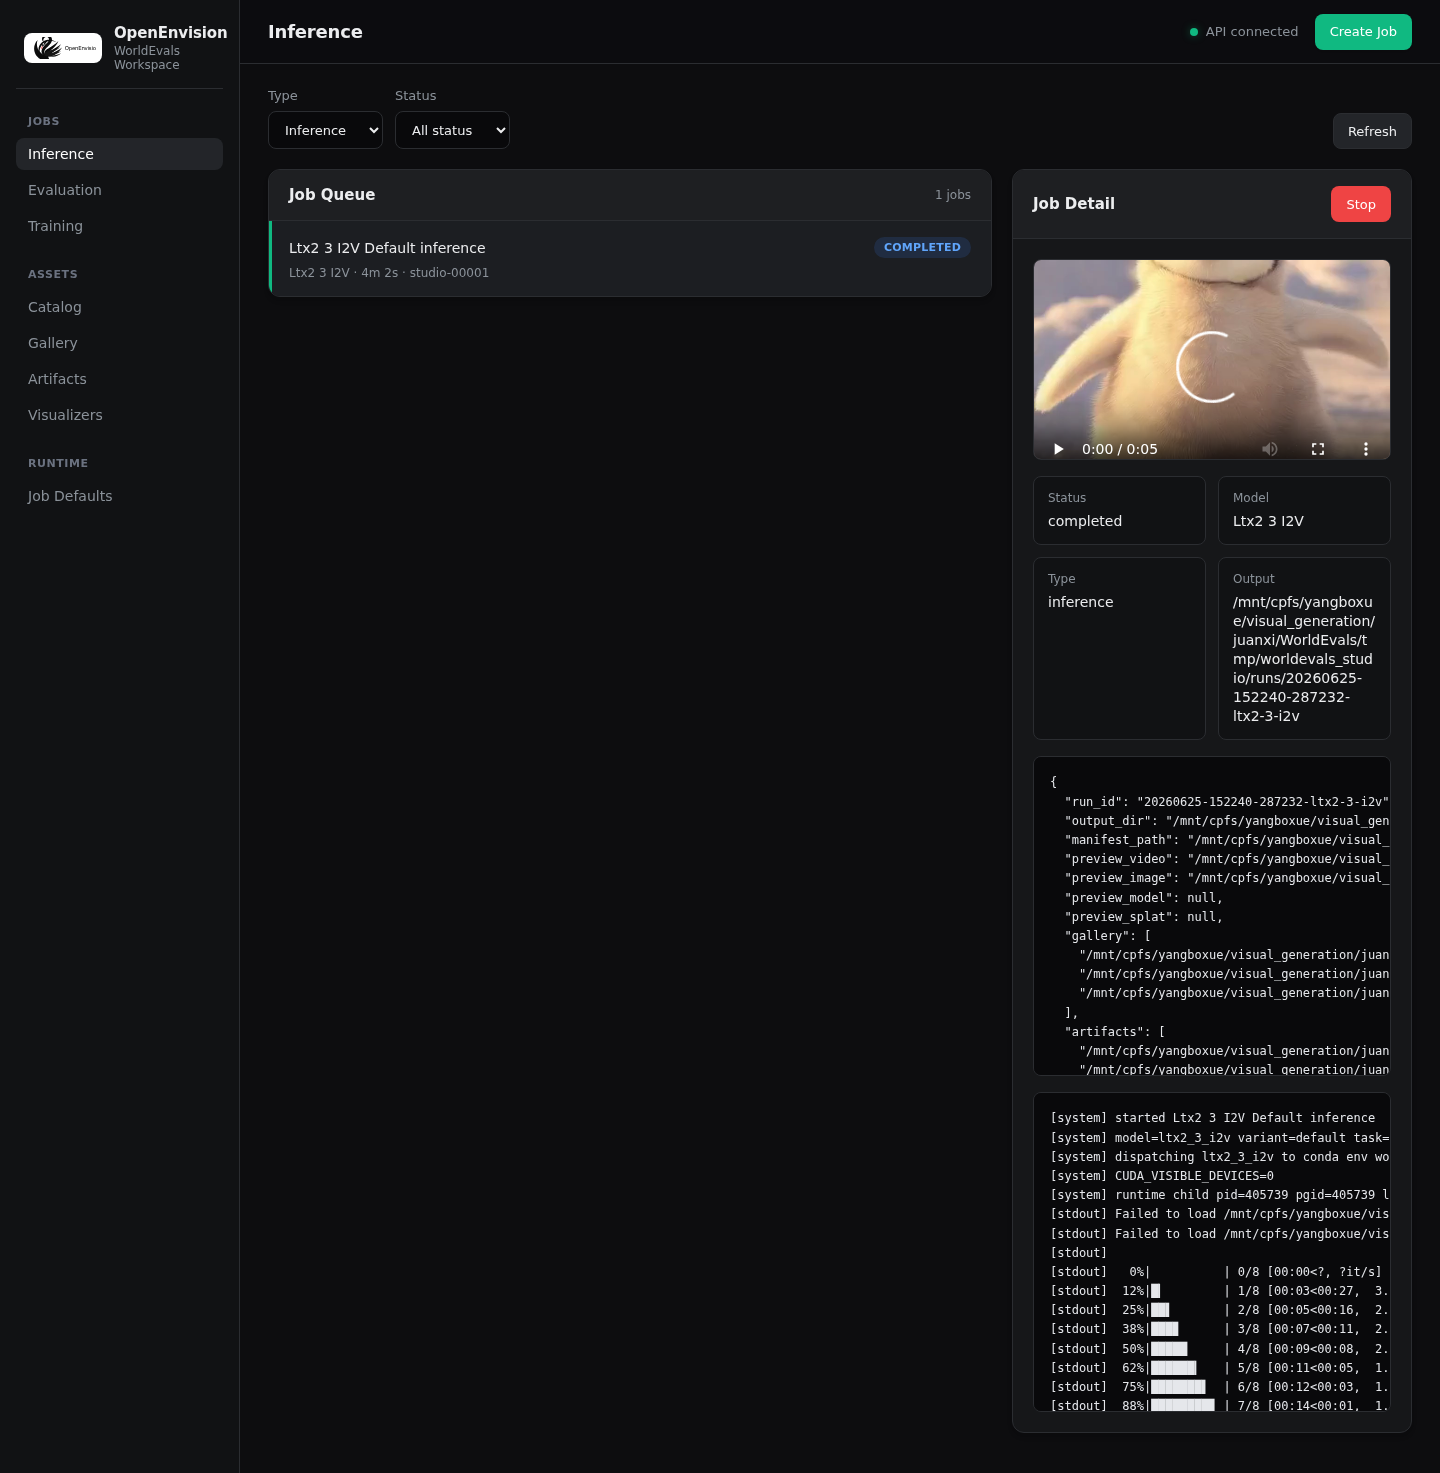Click the Type "inference" value card
The image size is (1440, 1473).
click(x=1119, y=648)
